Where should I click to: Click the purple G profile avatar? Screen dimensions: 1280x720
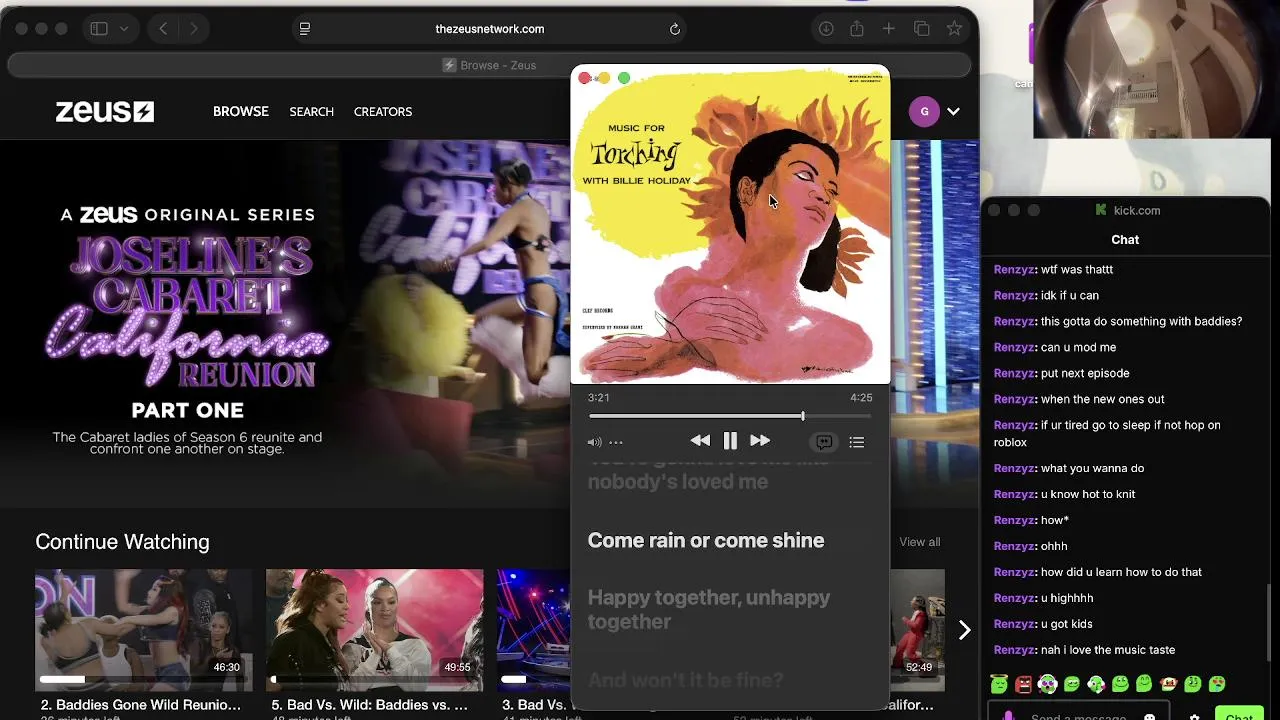pos(924,111)
